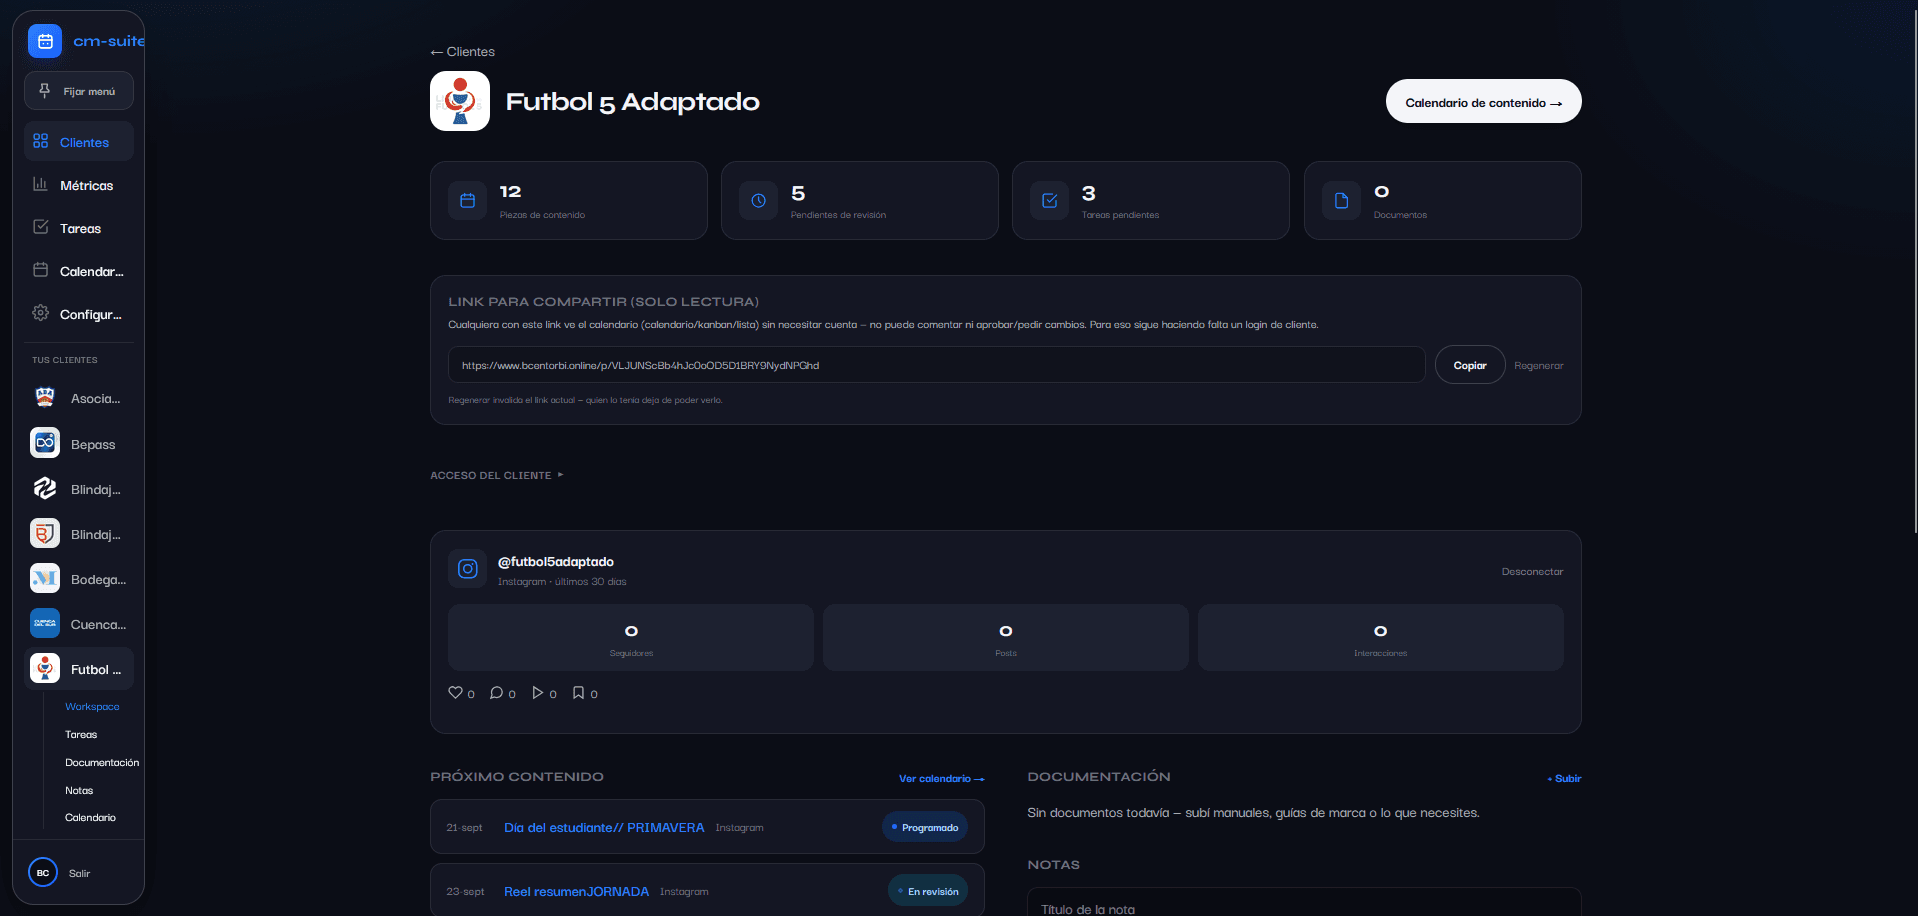Image resolution: width=1918 pixels, height=916 pixels.
Task: Open Notas submenu under Futbol
Action: pos(79,791)
